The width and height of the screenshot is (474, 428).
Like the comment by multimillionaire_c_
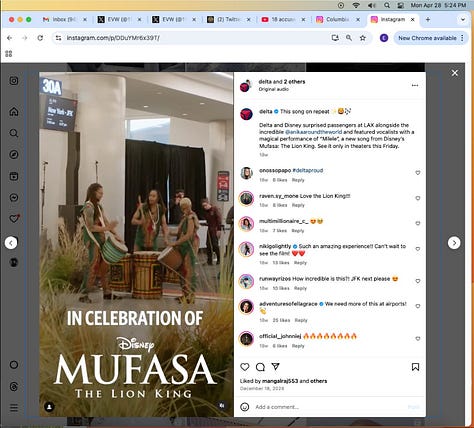click(418, 223)
